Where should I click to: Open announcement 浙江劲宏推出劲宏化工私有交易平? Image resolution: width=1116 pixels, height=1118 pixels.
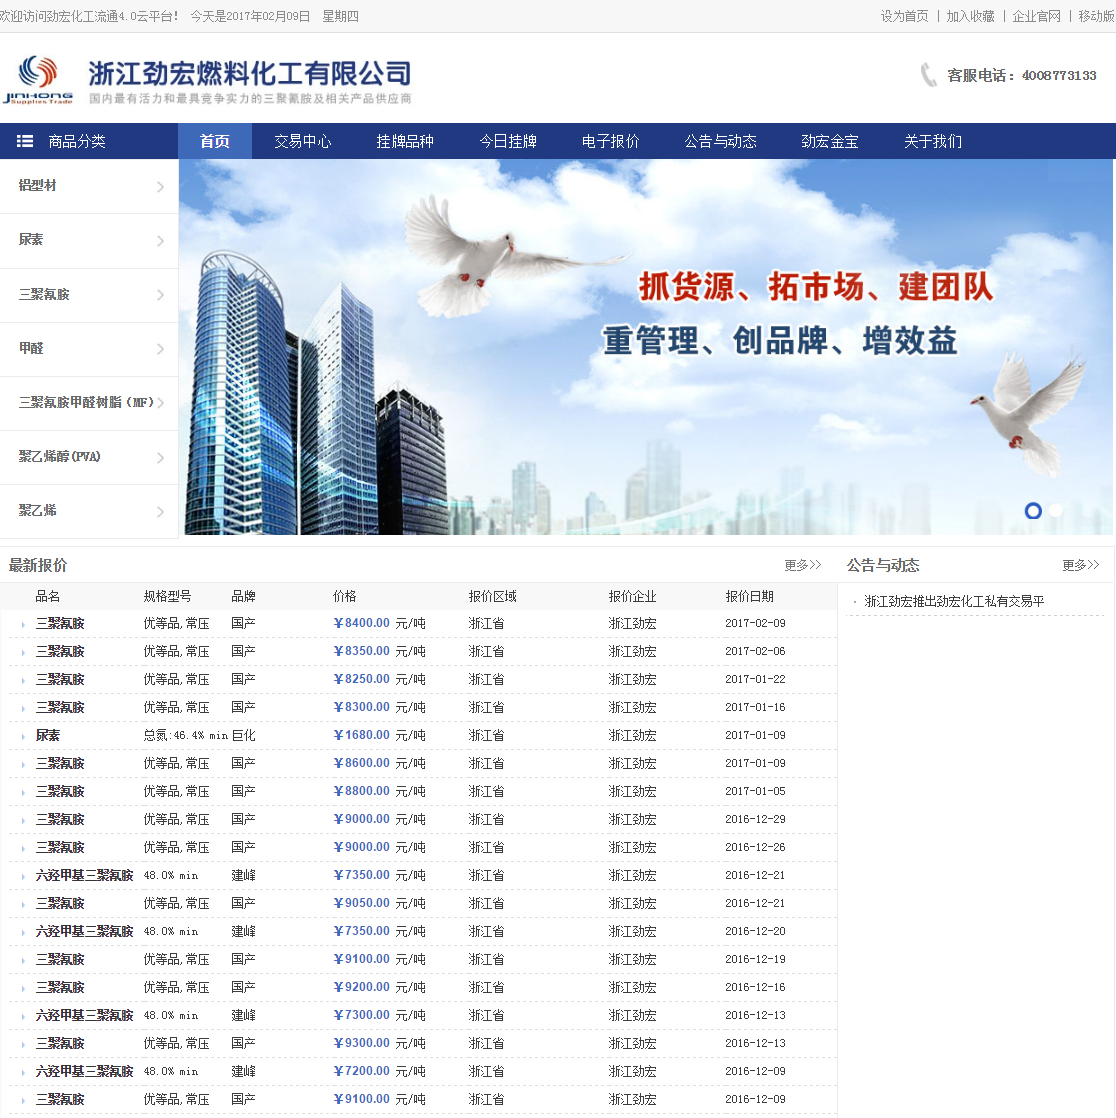(954, 601)
